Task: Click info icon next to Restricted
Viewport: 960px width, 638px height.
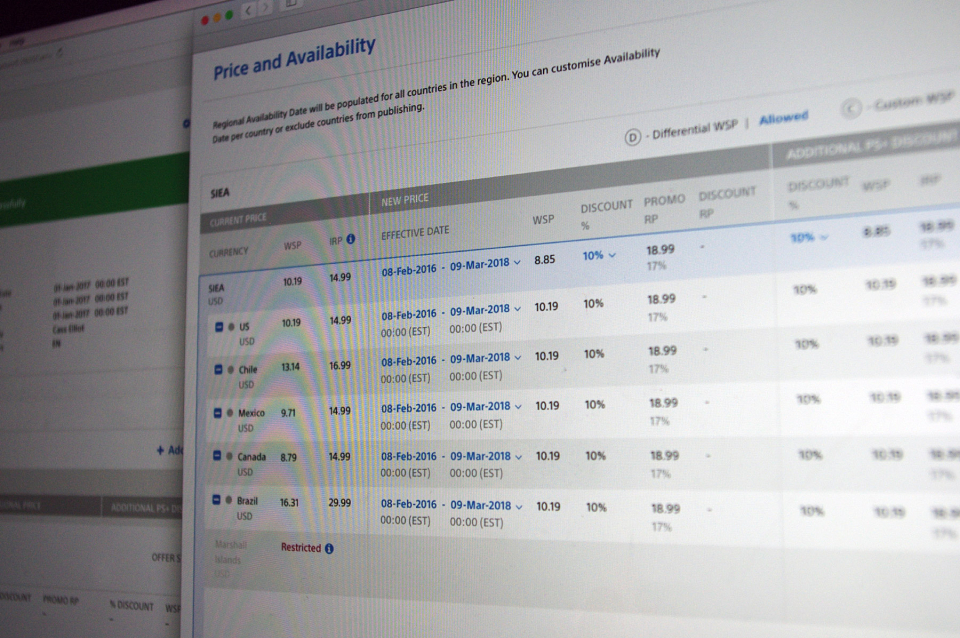Action: [329, 549]
